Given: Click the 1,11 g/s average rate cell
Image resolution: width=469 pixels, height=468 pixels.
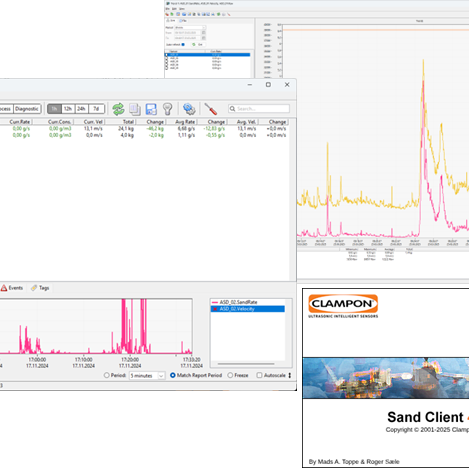Looking at the screenshot, I should (186, 135).
